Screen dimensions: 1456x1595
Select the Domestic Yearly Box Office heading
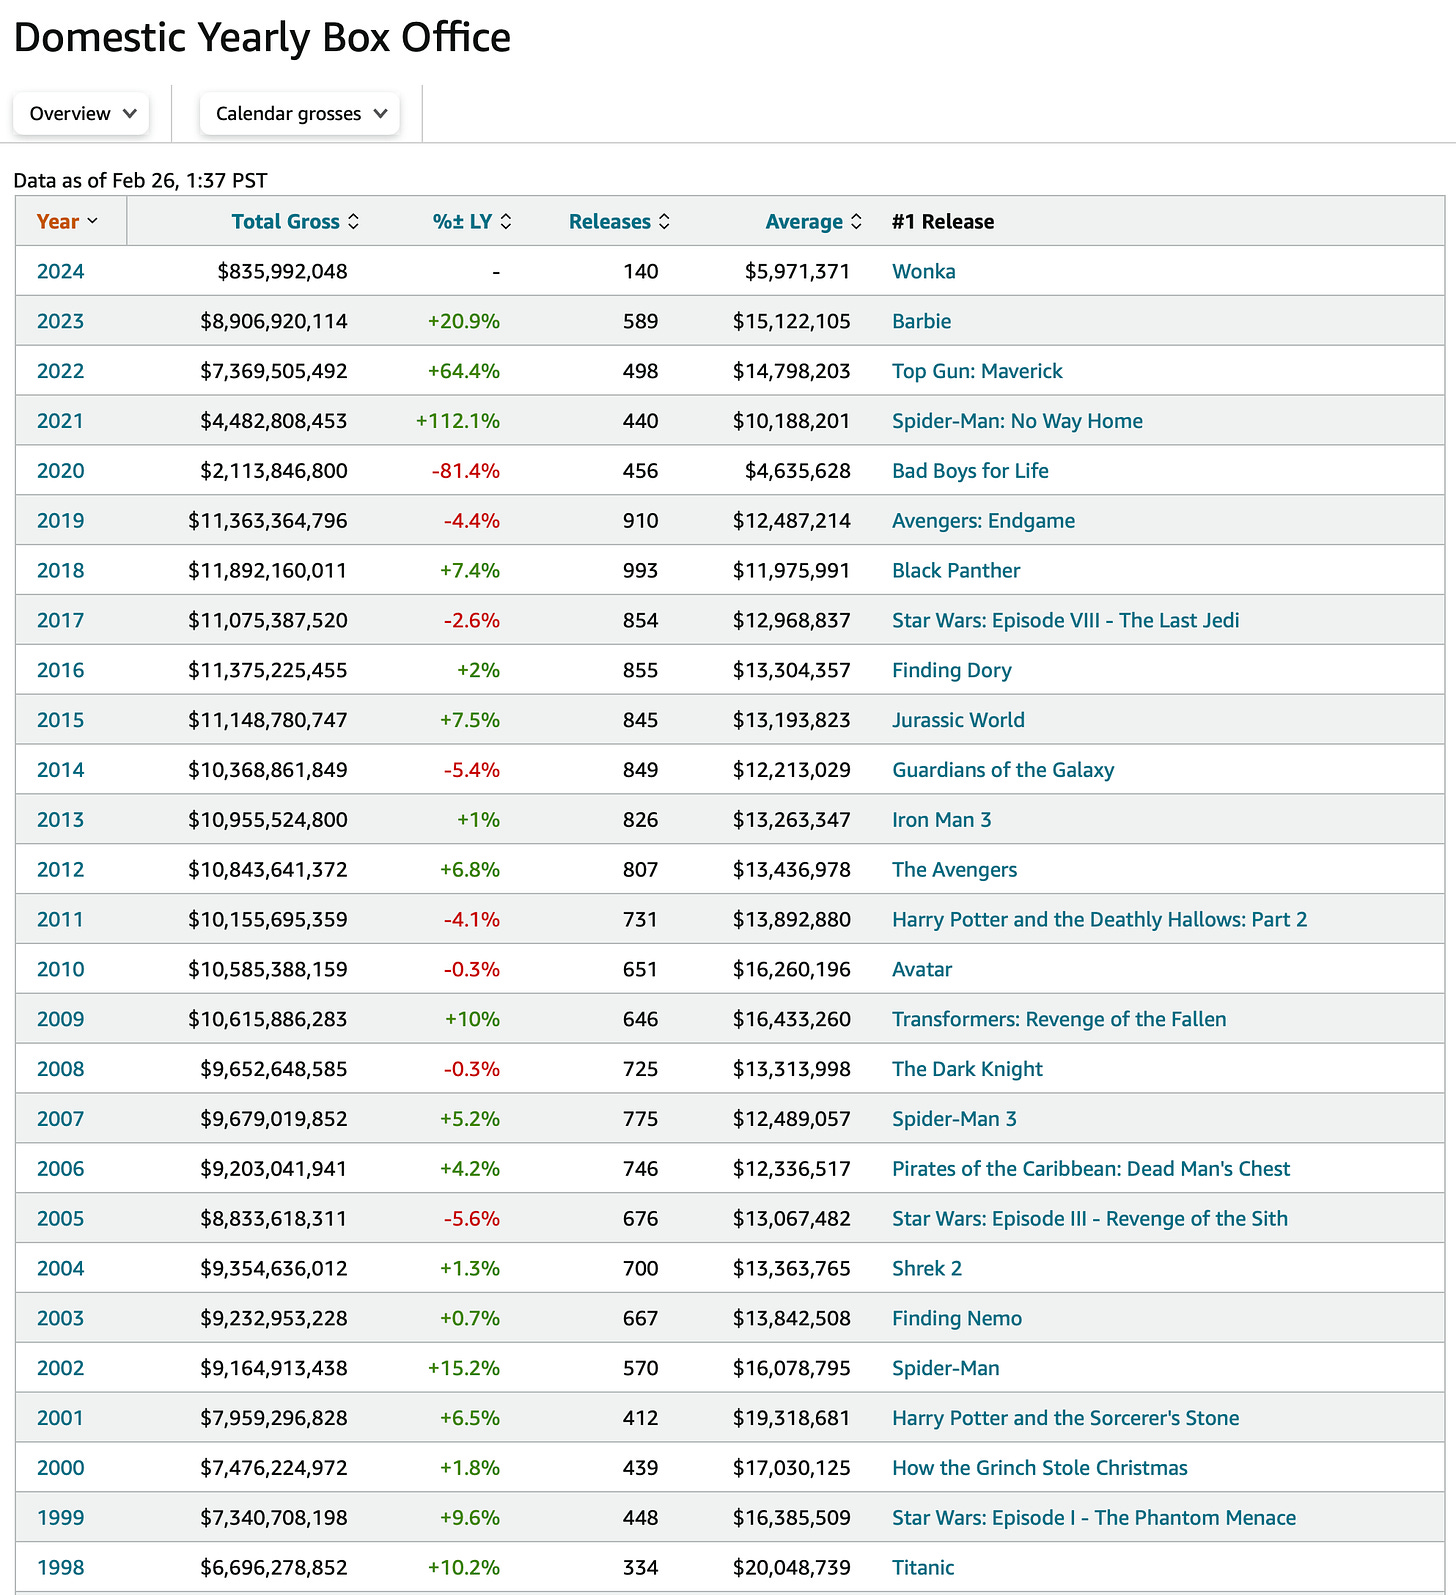pos(262,38)
